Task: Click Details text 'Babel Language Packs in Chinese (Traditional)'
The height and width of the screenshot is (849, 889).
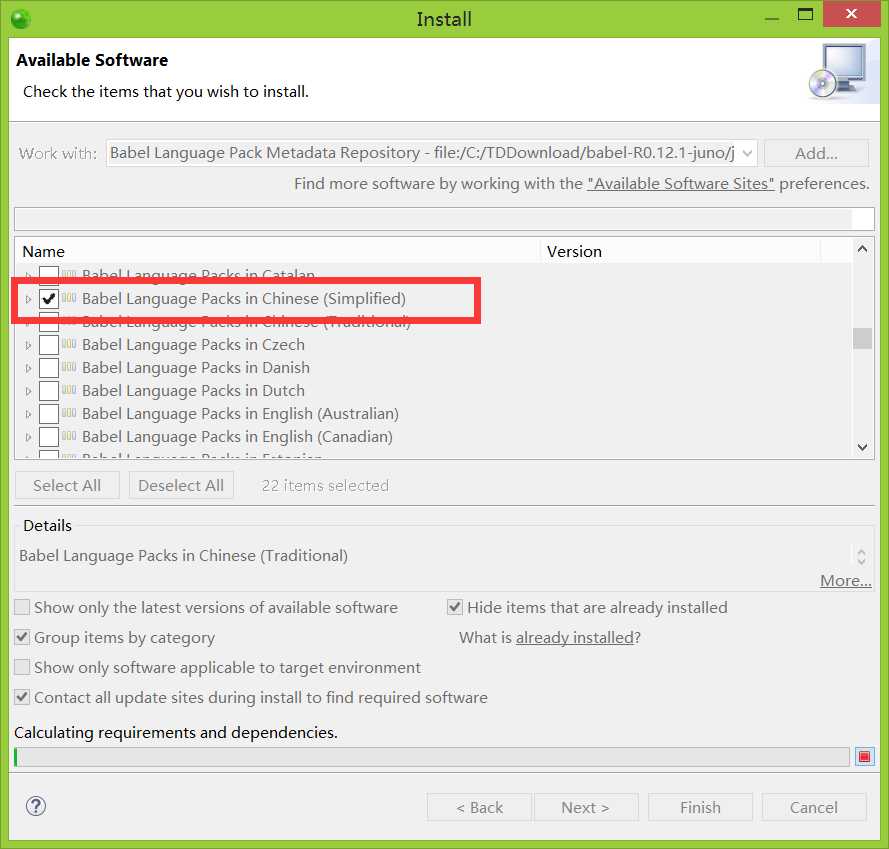Action: 183,556
